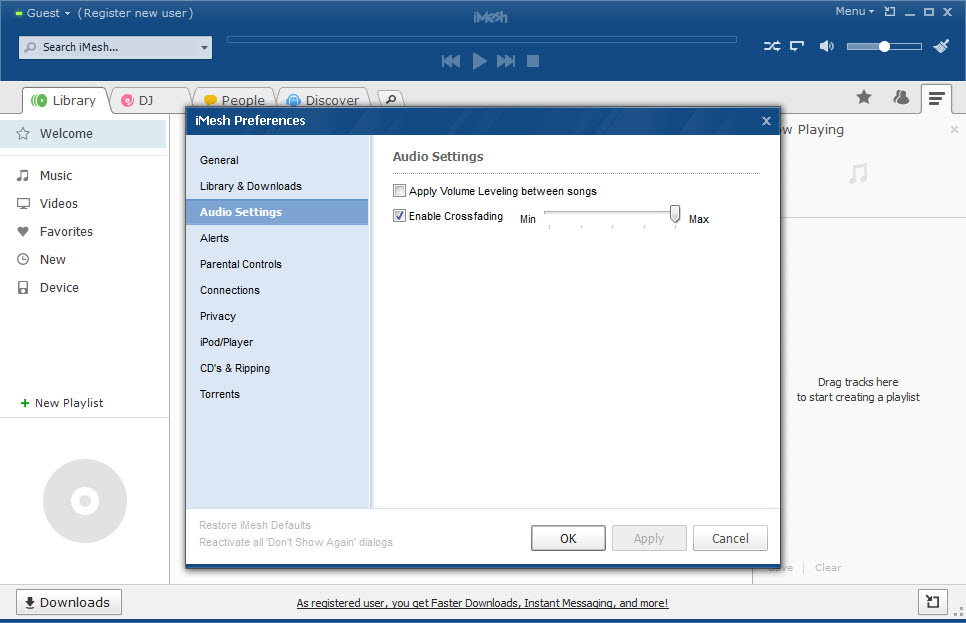This screenshot has height=623, width=966.
Task: Toggle the Now Playing list icon
Action: point(936,99)
